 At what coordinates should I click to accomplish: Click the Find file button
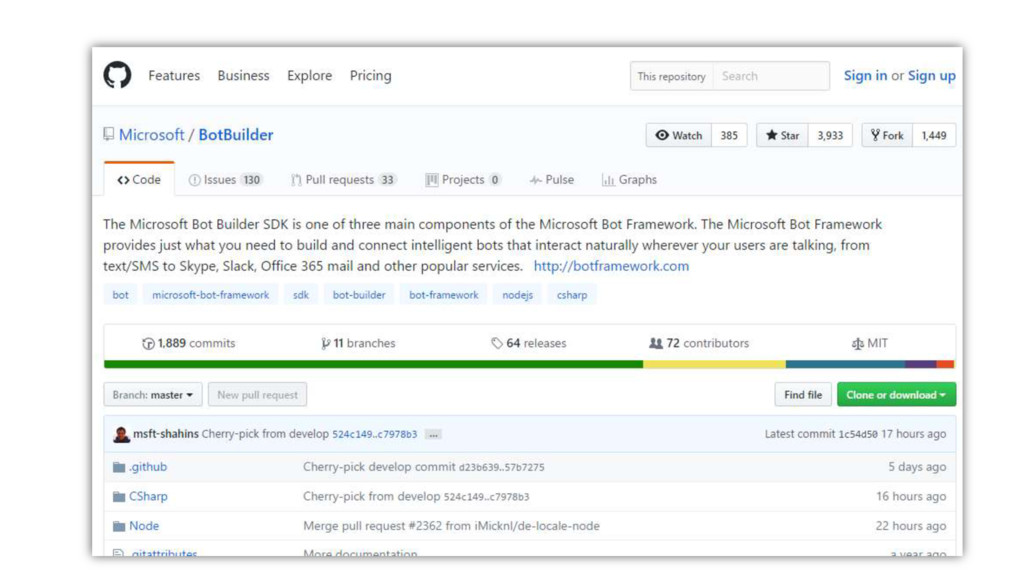(803, 394)
